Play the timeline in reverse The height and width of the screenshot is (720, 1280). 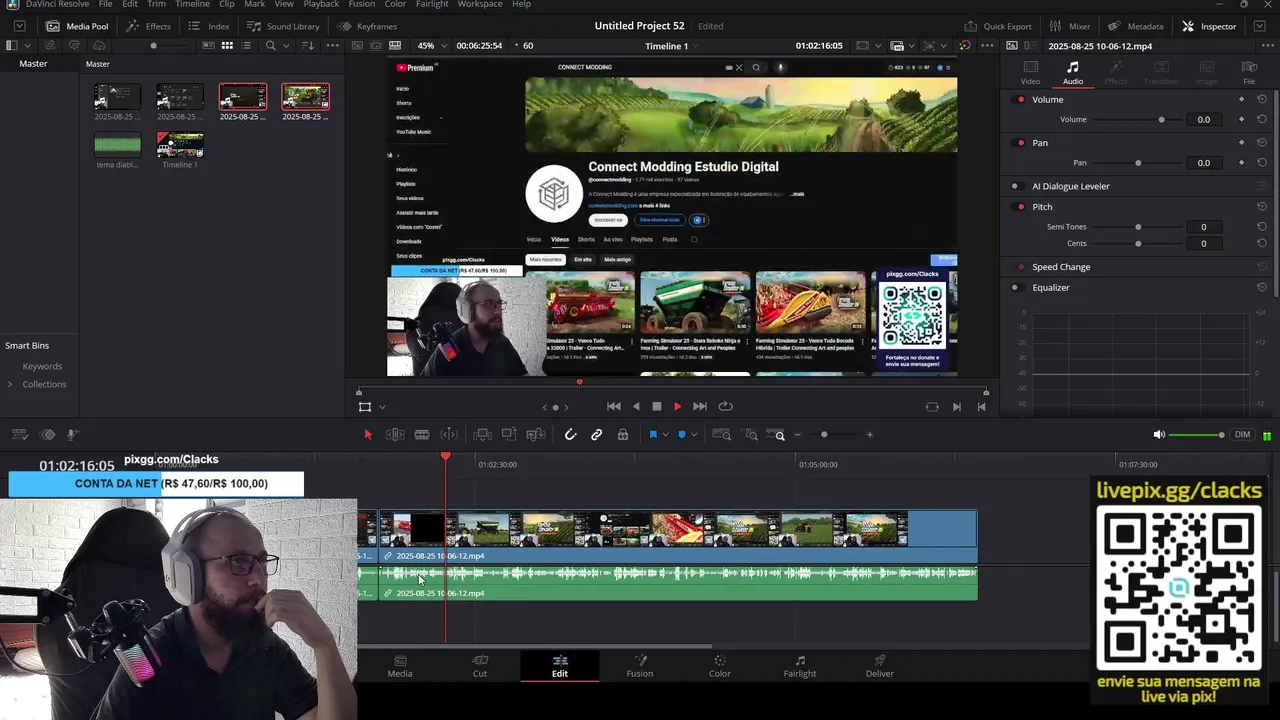click(636, 406)
